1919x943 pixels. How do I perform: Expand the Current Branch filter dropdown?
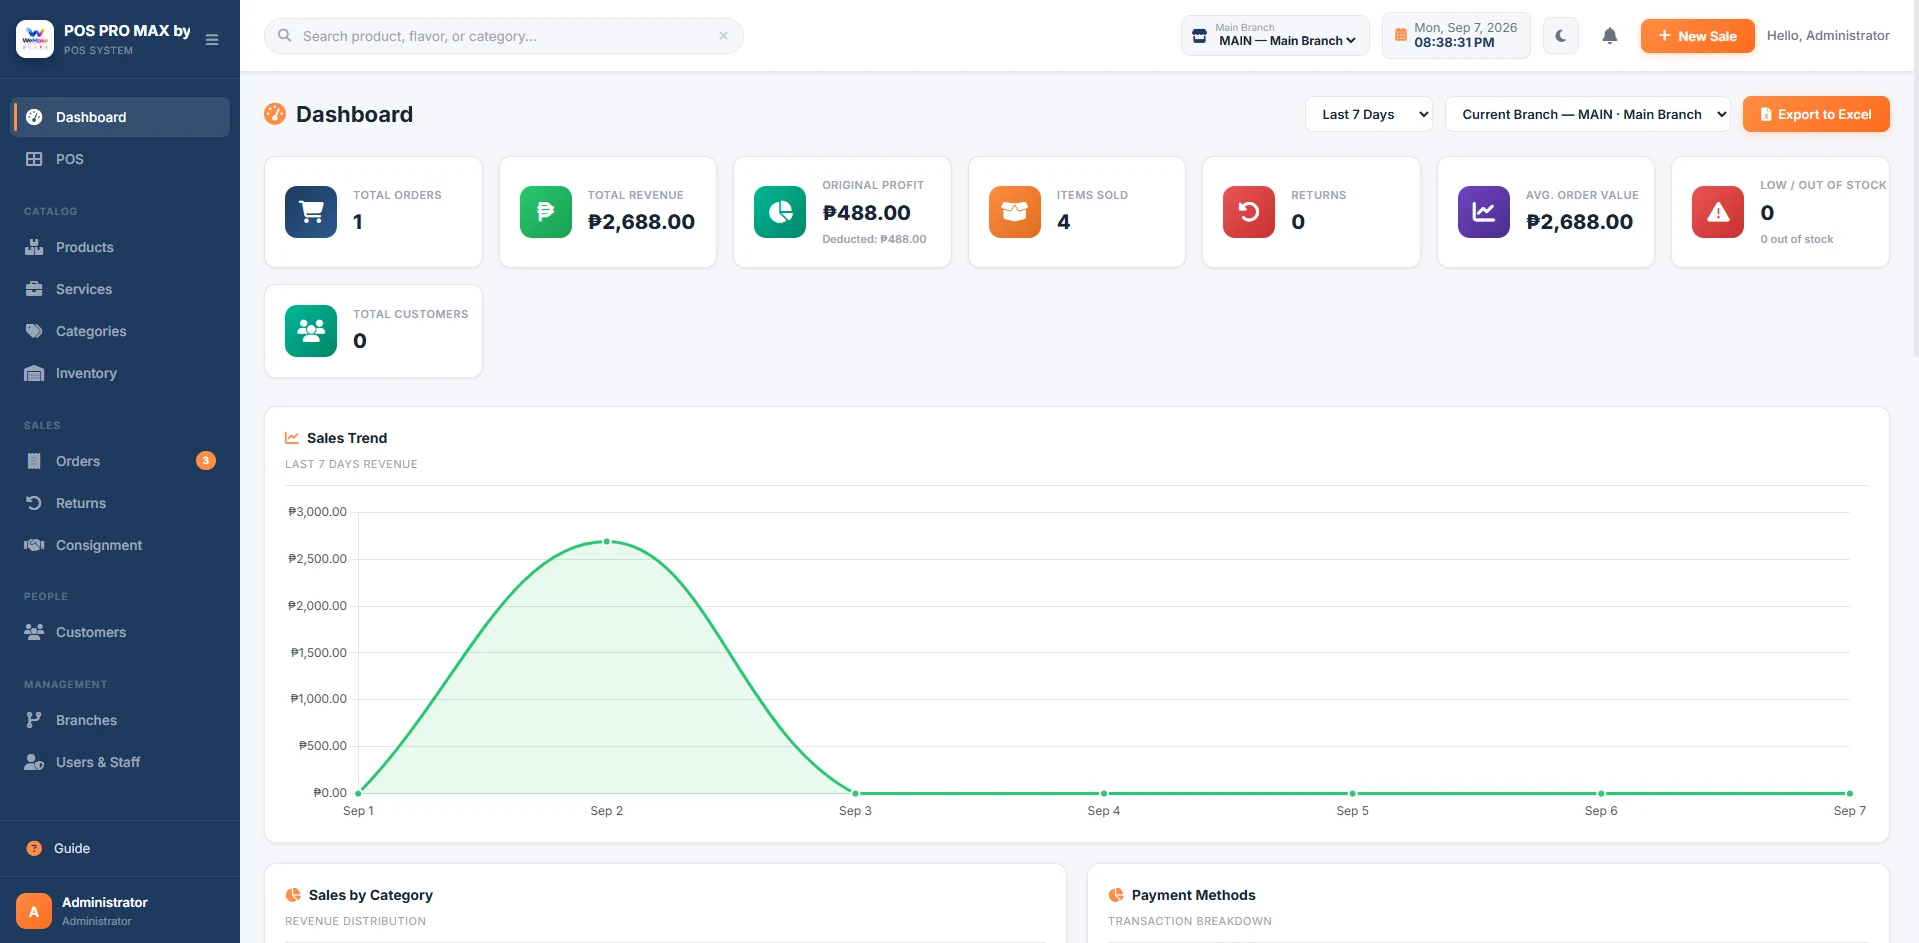pyautogui.click(x=1588, y=114)
